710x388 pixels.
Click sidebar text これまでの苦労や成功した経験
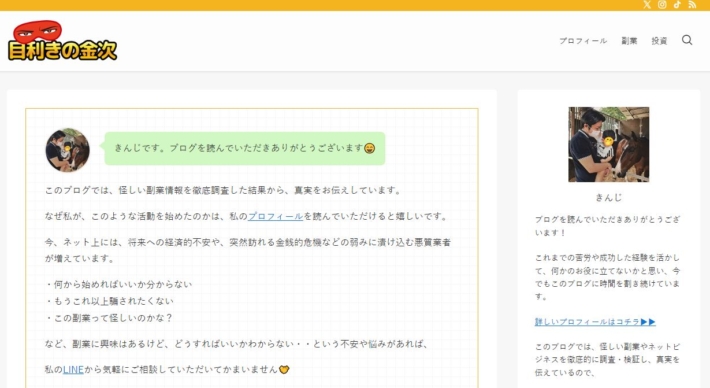[x=607, y=277]
